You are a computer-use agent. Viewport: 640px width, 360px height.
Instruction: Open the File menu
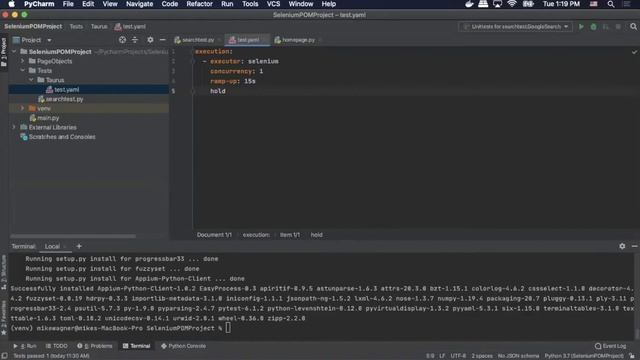tap(68, 4)
